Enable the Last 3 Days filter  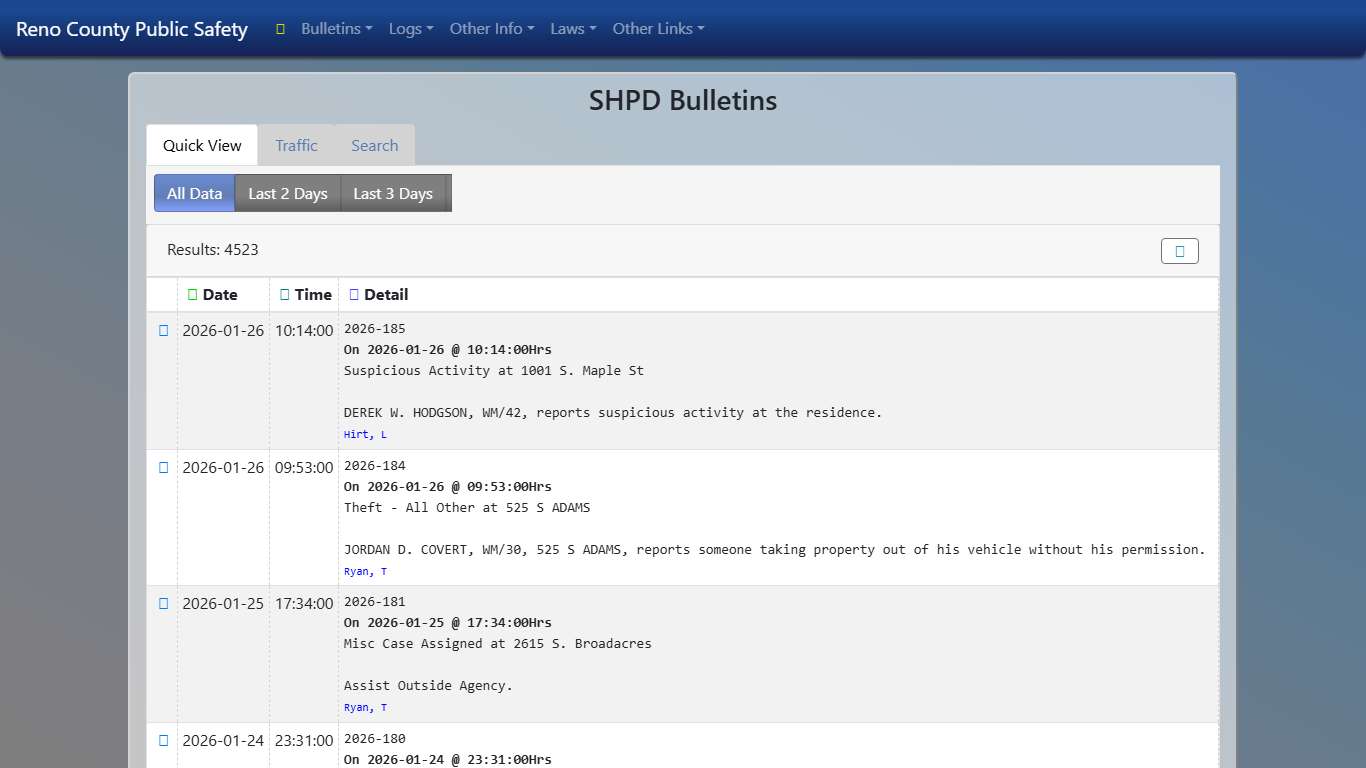click(x=393, y=193)
